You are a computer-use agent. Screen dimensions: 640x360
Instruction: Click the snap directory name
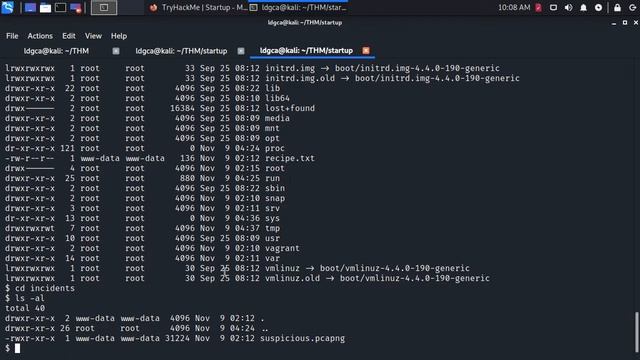click(275, 198)
